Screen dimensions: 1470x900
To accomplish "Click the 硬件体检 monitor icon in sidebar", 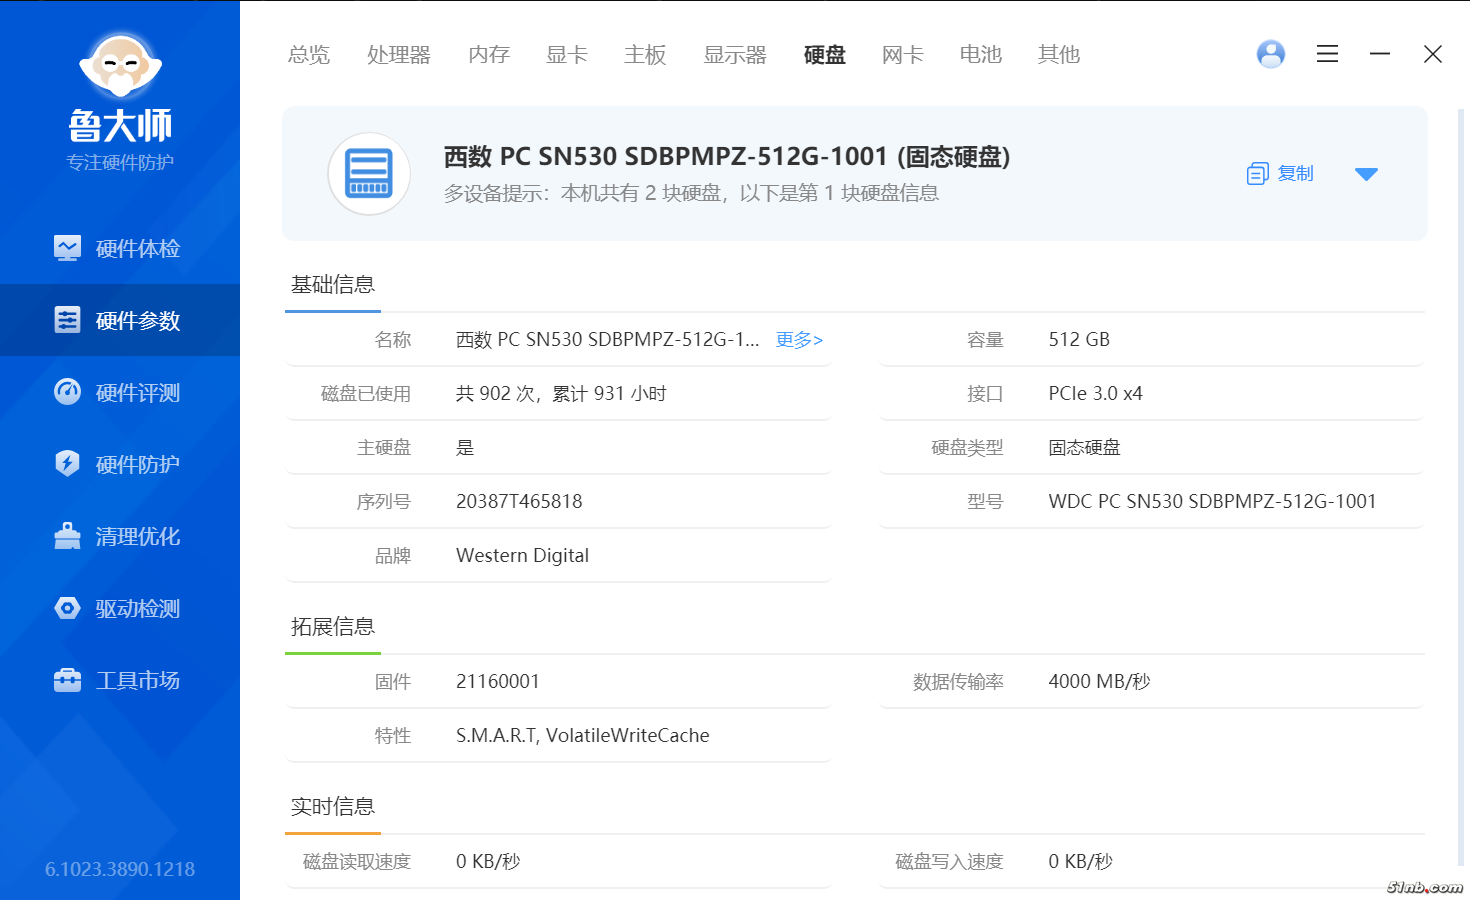I will coord(67,248).
